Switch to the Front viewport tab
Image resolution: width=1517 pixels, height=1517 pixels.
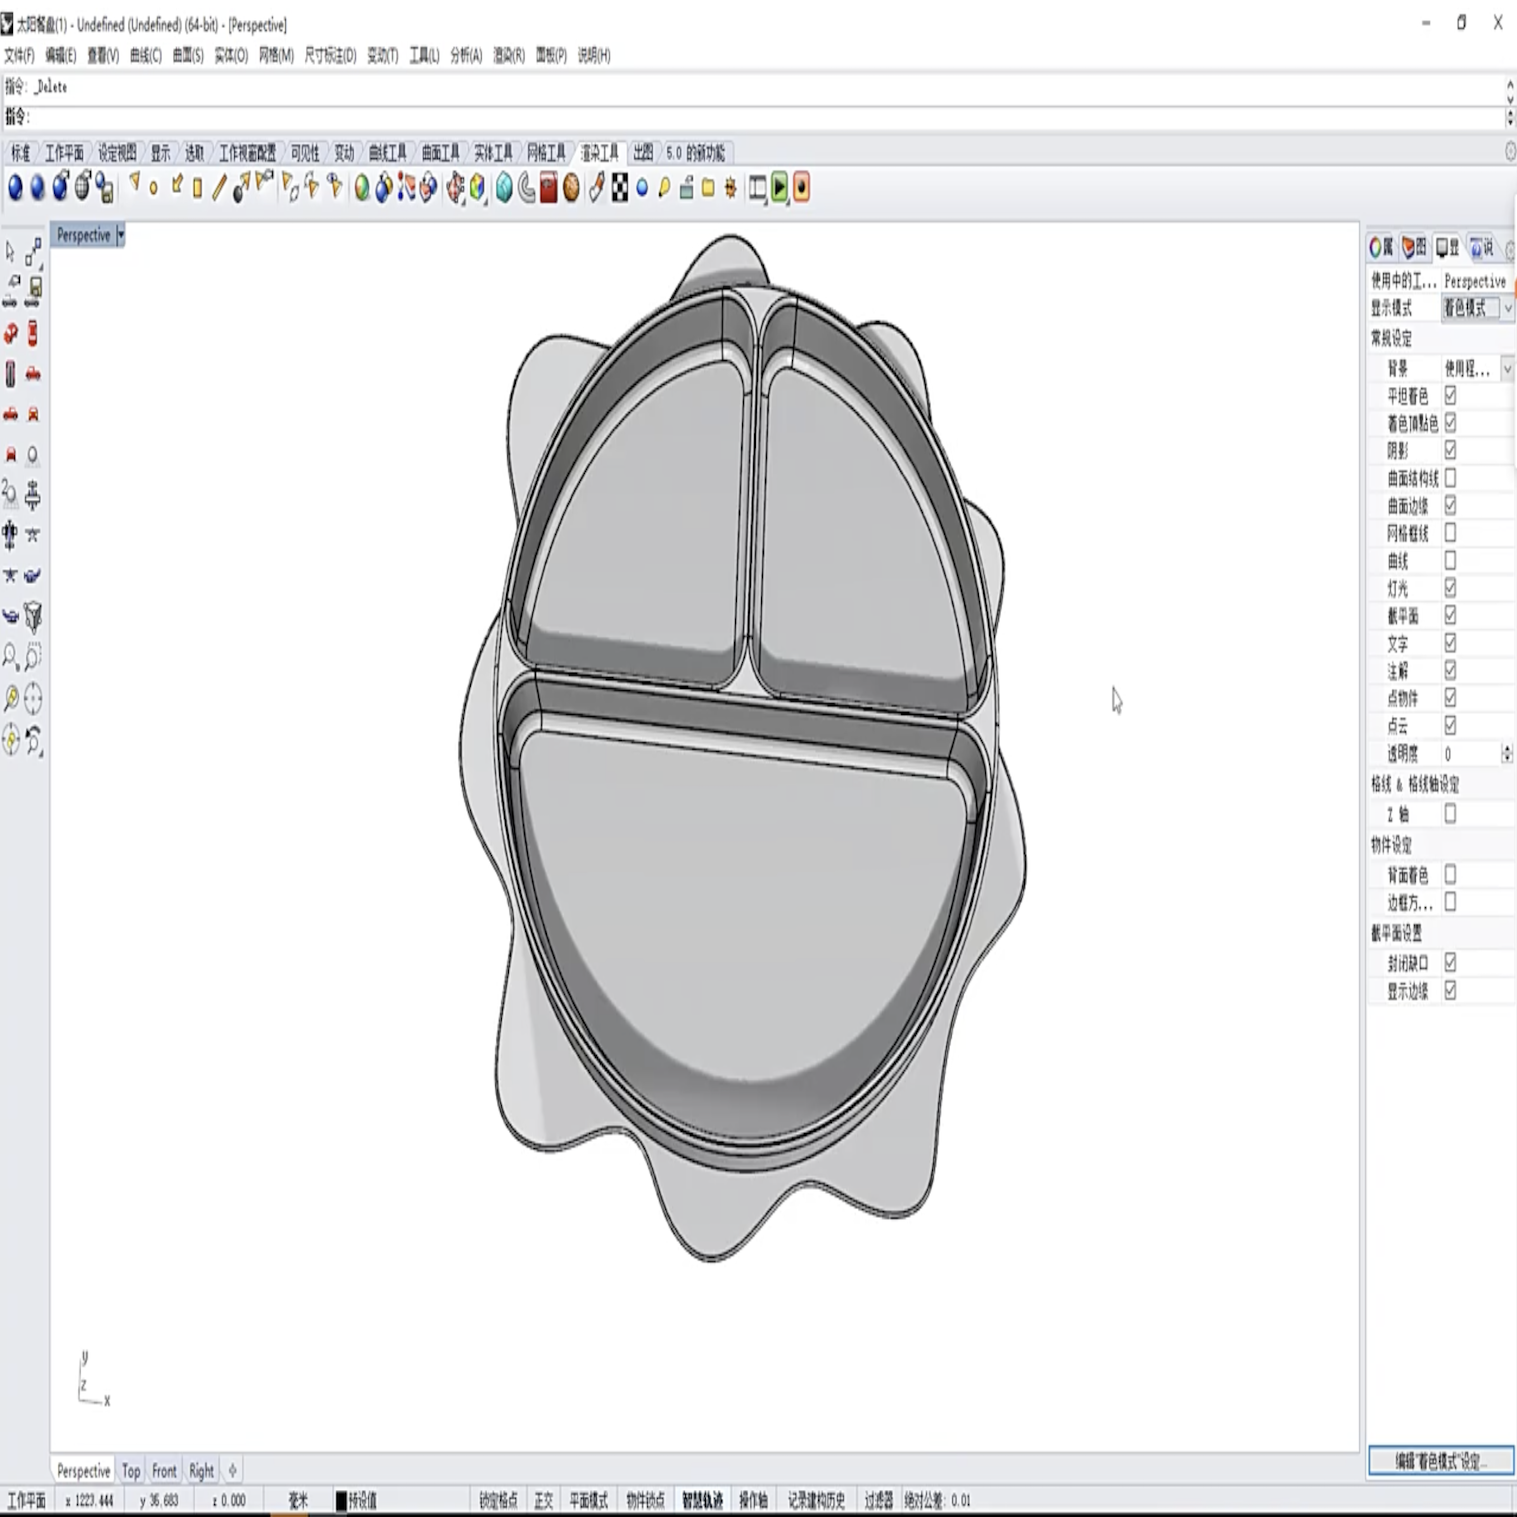164,1471
